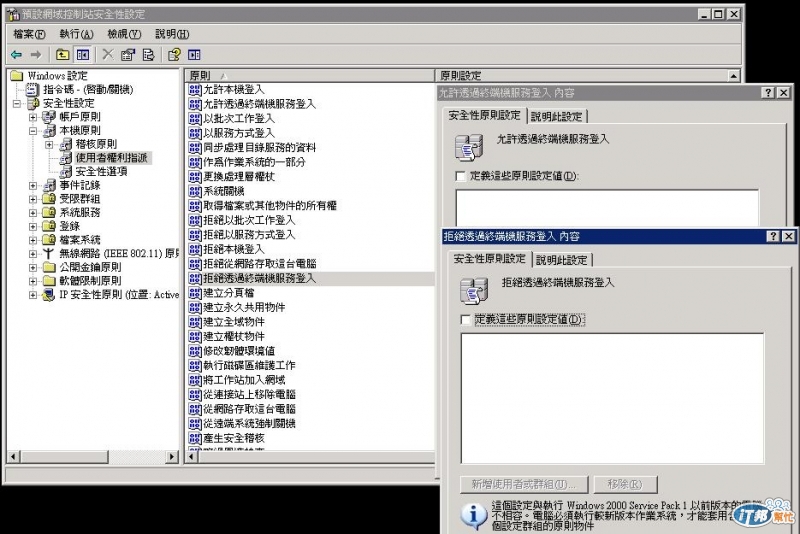Sort by the 原則 column header
Image resolution: width=800 pixels, height=534 pixels.
(x=309, y=75)
